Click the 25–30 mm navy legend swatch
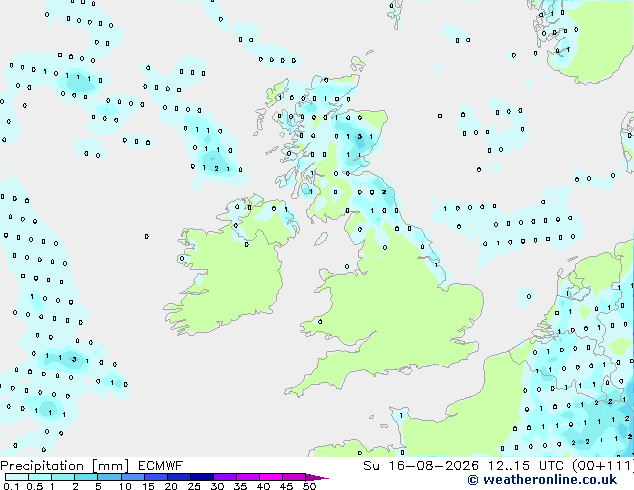 point(201,477)
